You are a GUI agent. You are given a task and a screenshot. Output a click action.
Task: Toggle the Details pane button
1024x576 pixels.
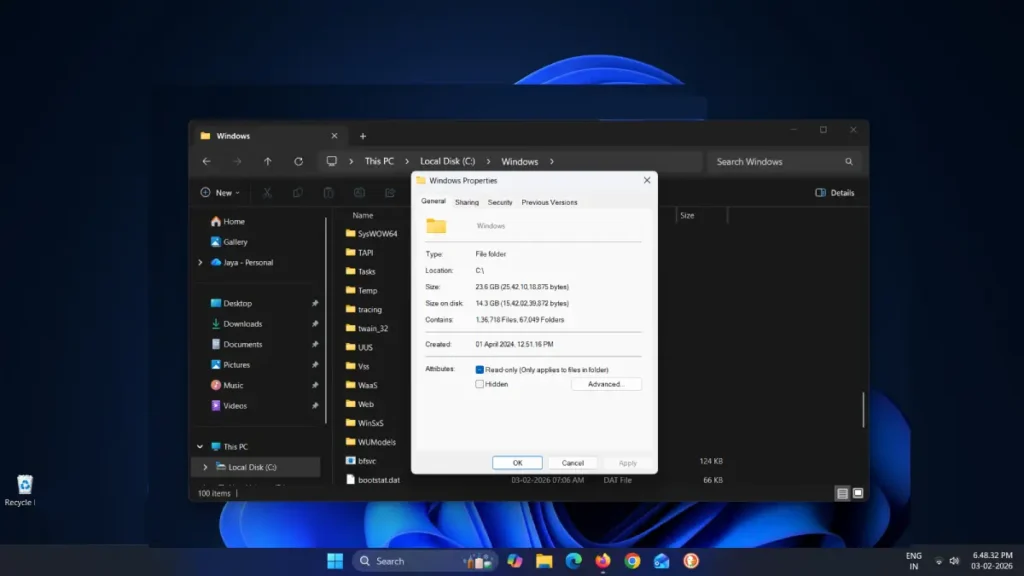coord(836,192)
